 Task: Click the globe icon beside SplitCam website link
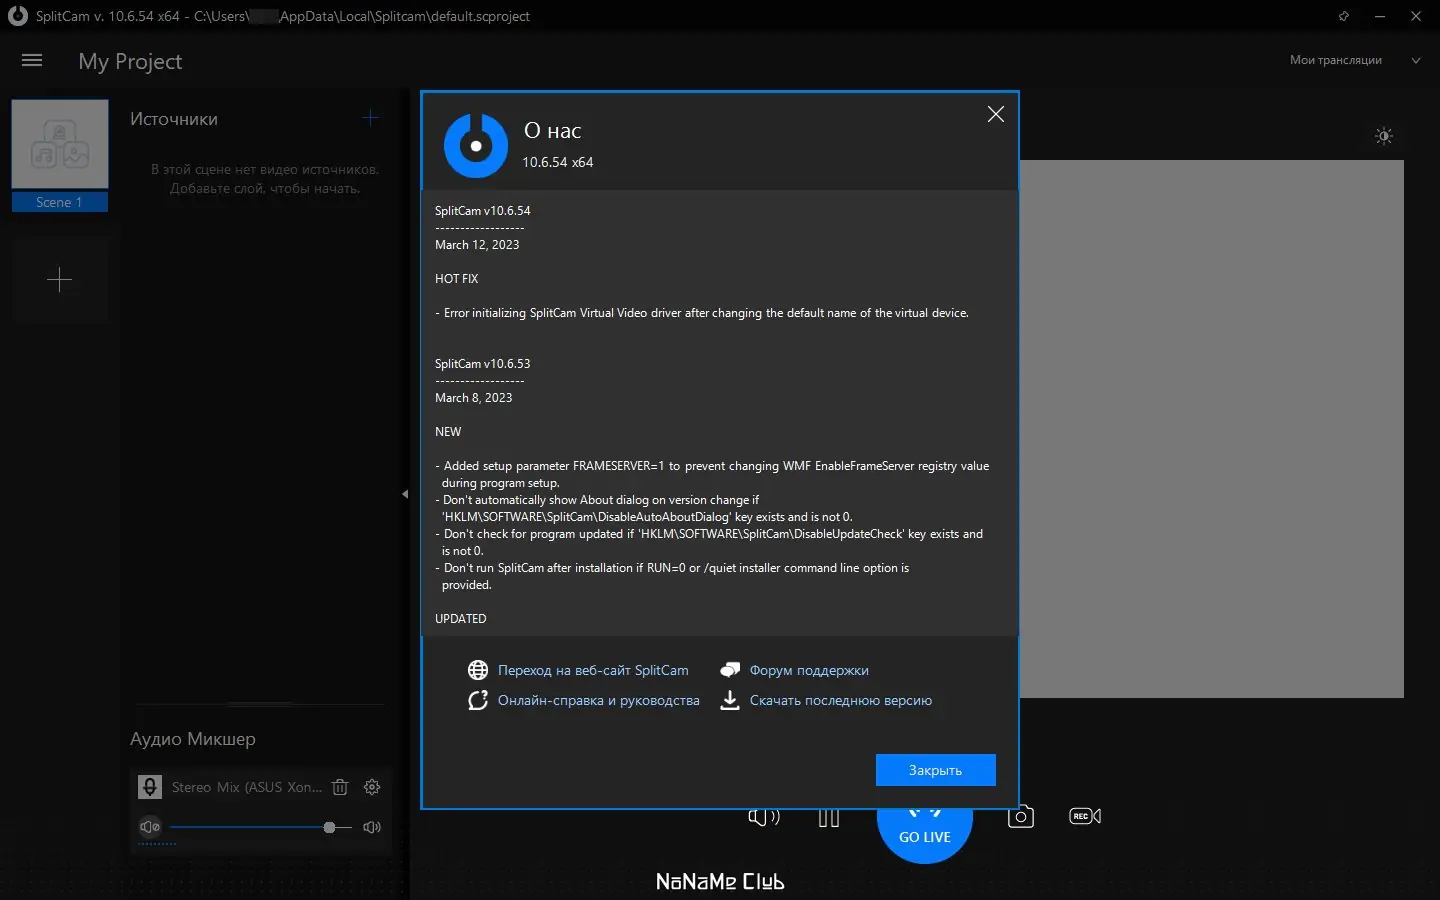(x=478, y=670)
